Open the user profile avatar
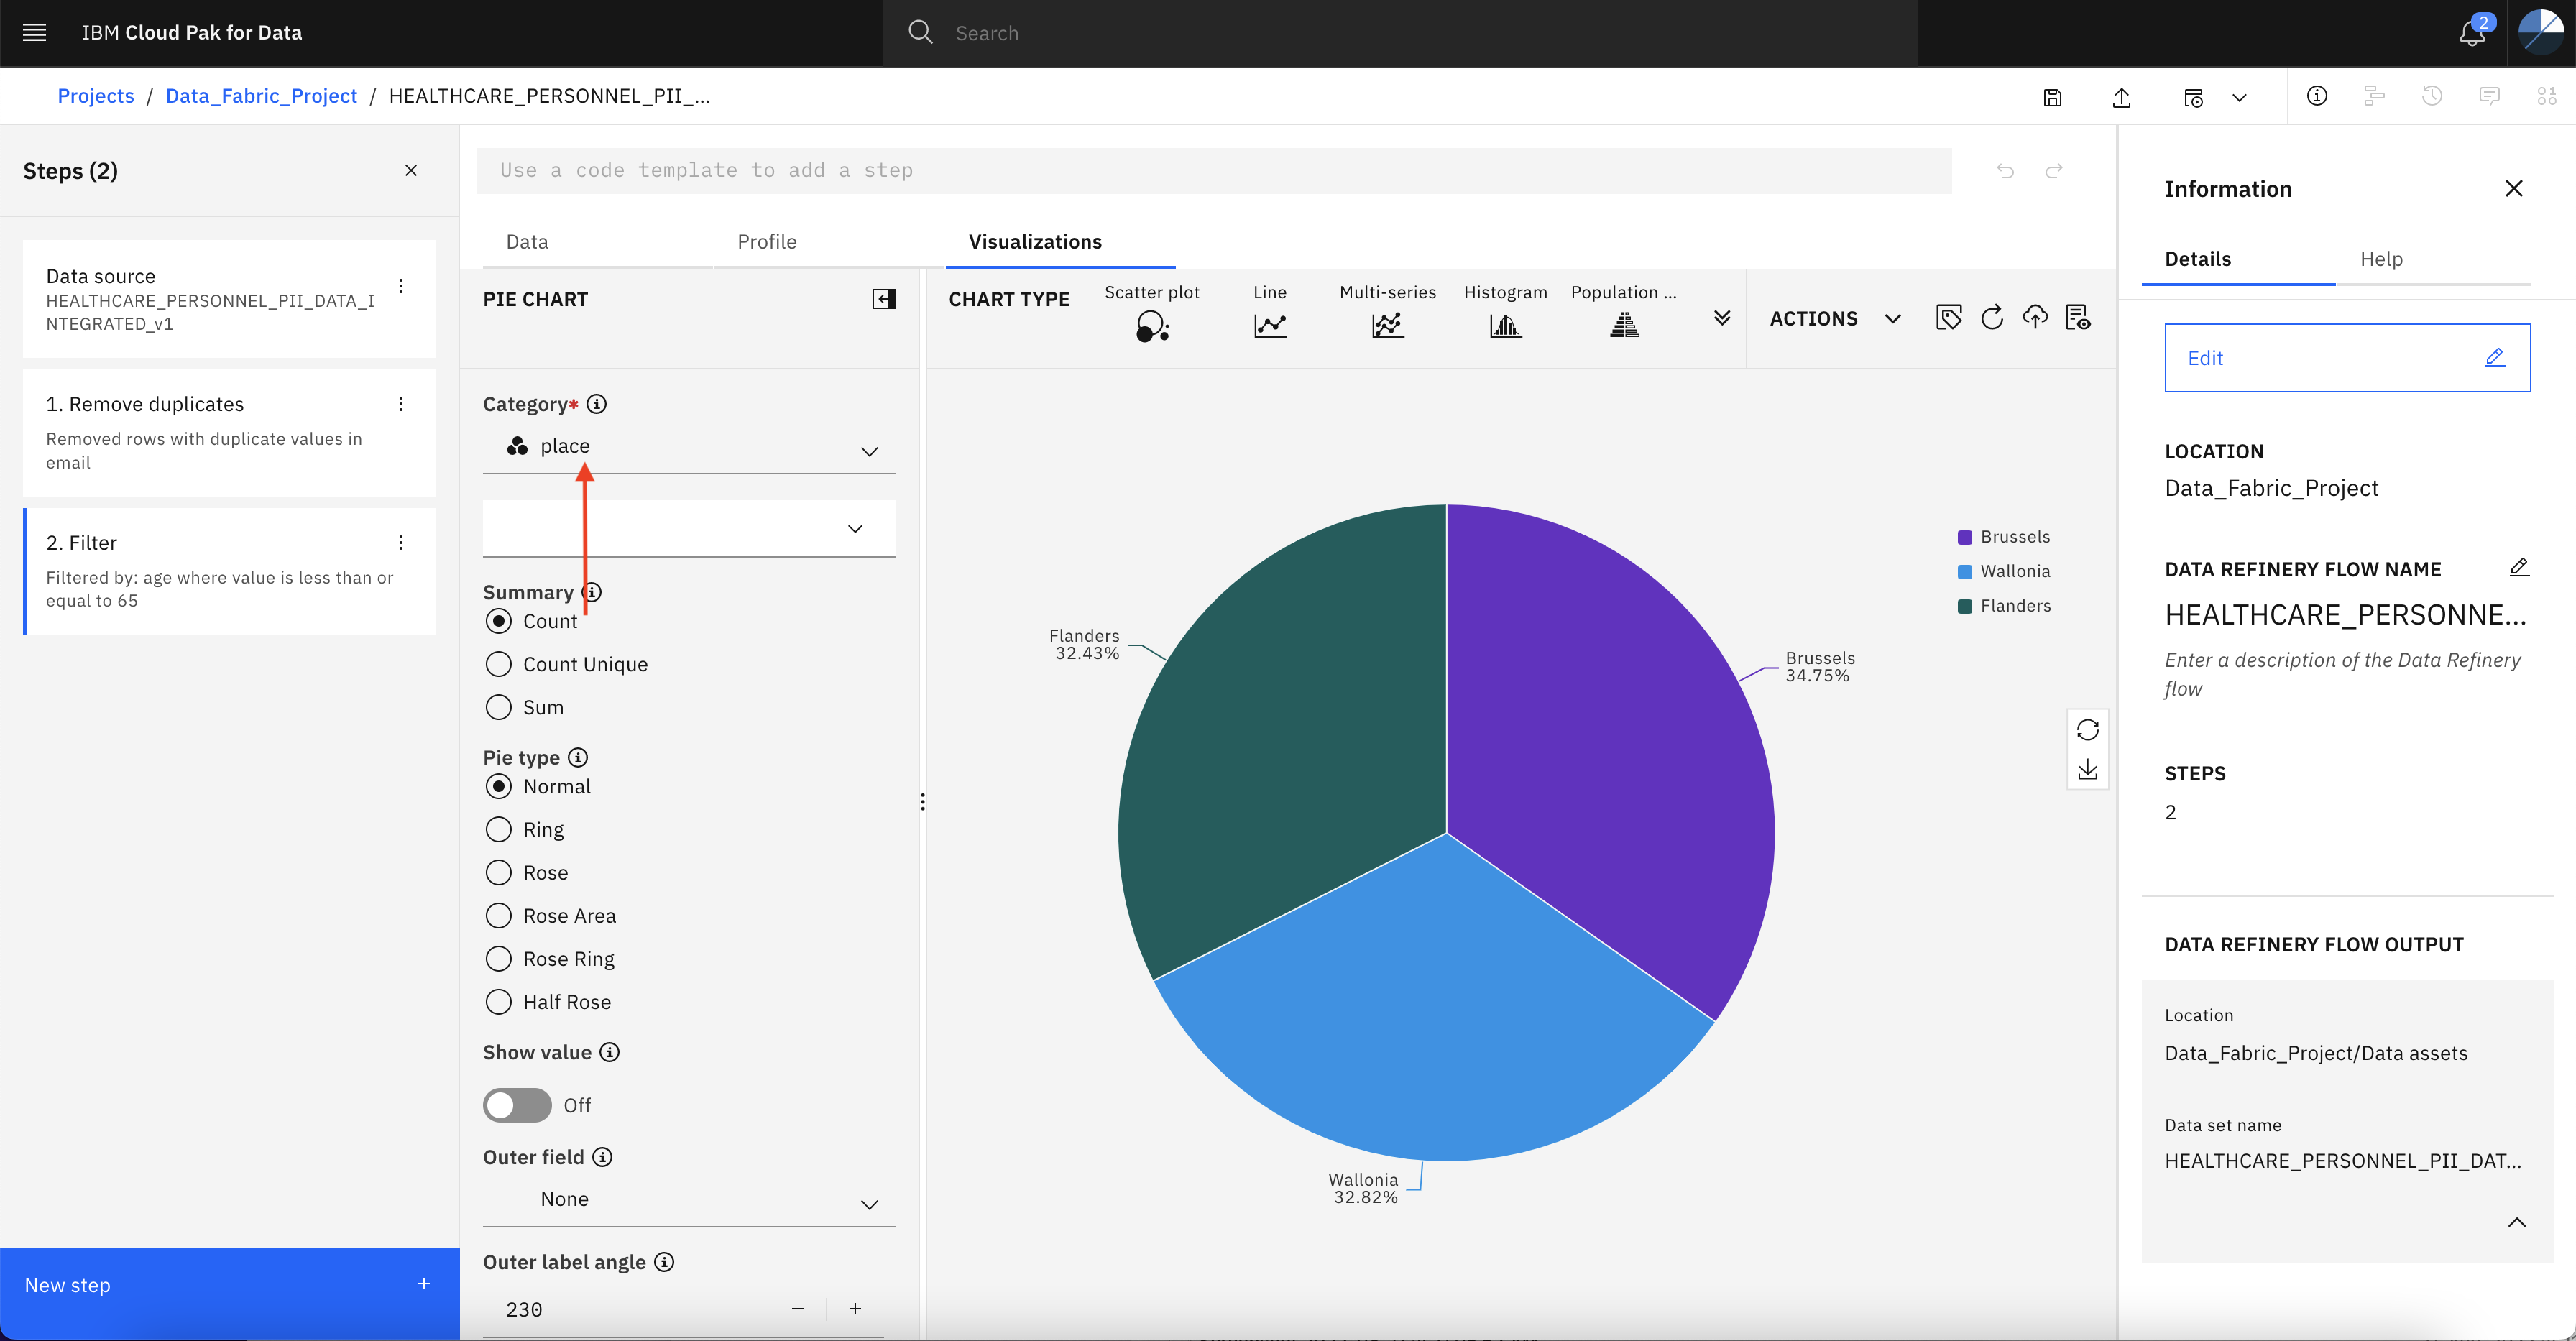Viewport: 2576px width, 1341px height. pyautogui.click(x=2541, y=32)
